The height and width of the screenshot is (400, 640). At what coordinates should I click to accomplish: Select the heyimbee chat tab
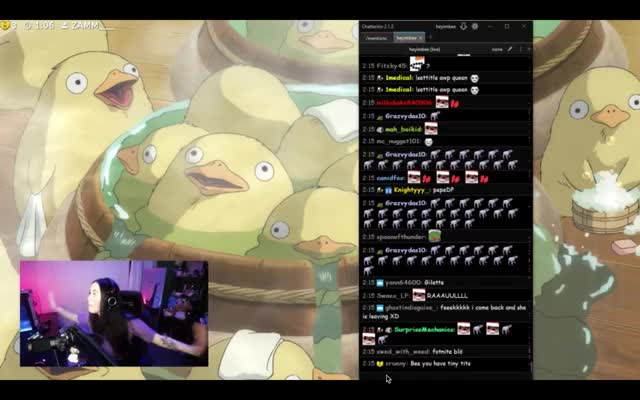[x=407, y=38]
